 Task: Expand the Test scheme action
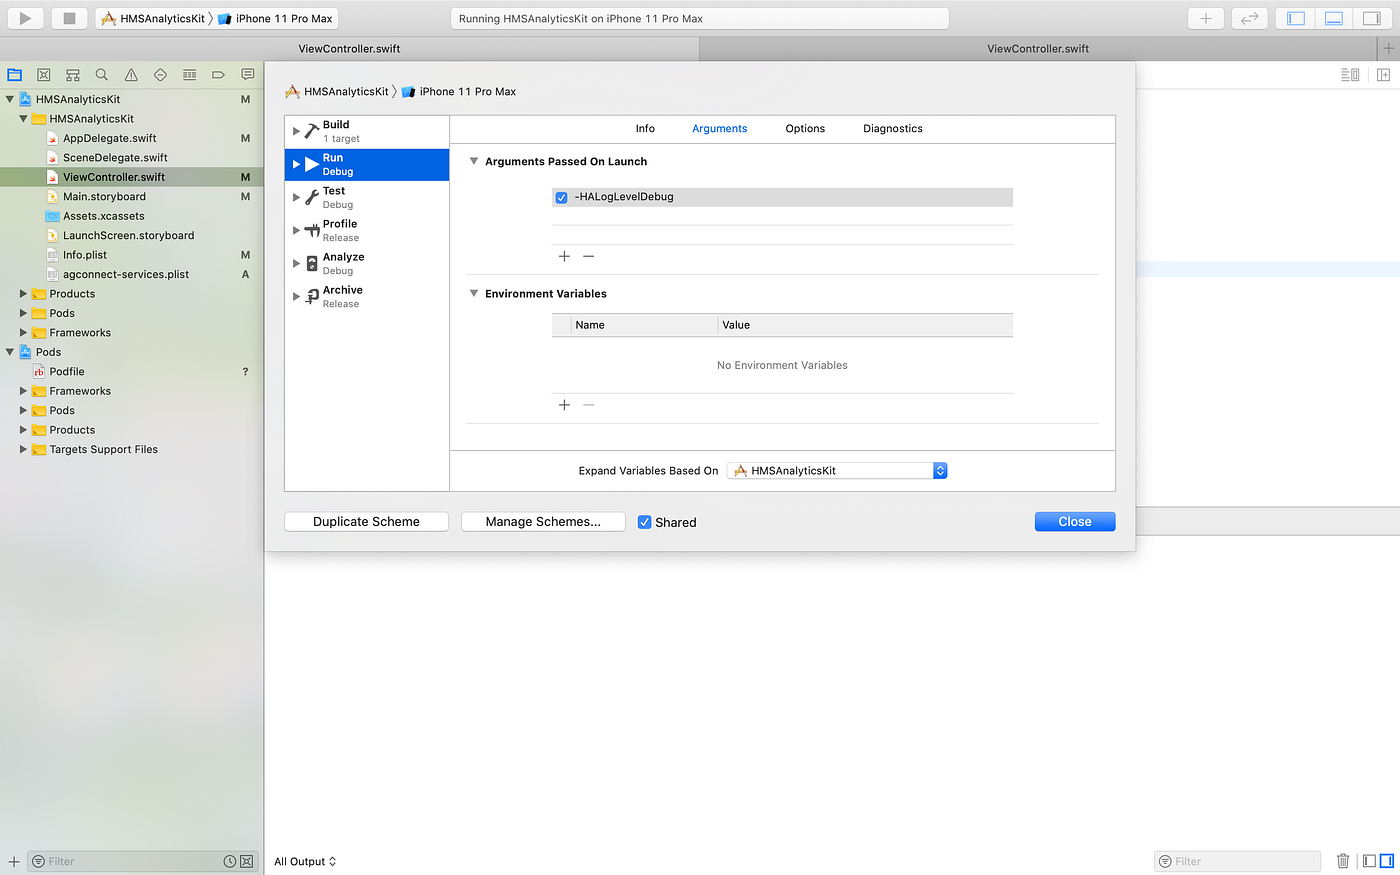296,197
